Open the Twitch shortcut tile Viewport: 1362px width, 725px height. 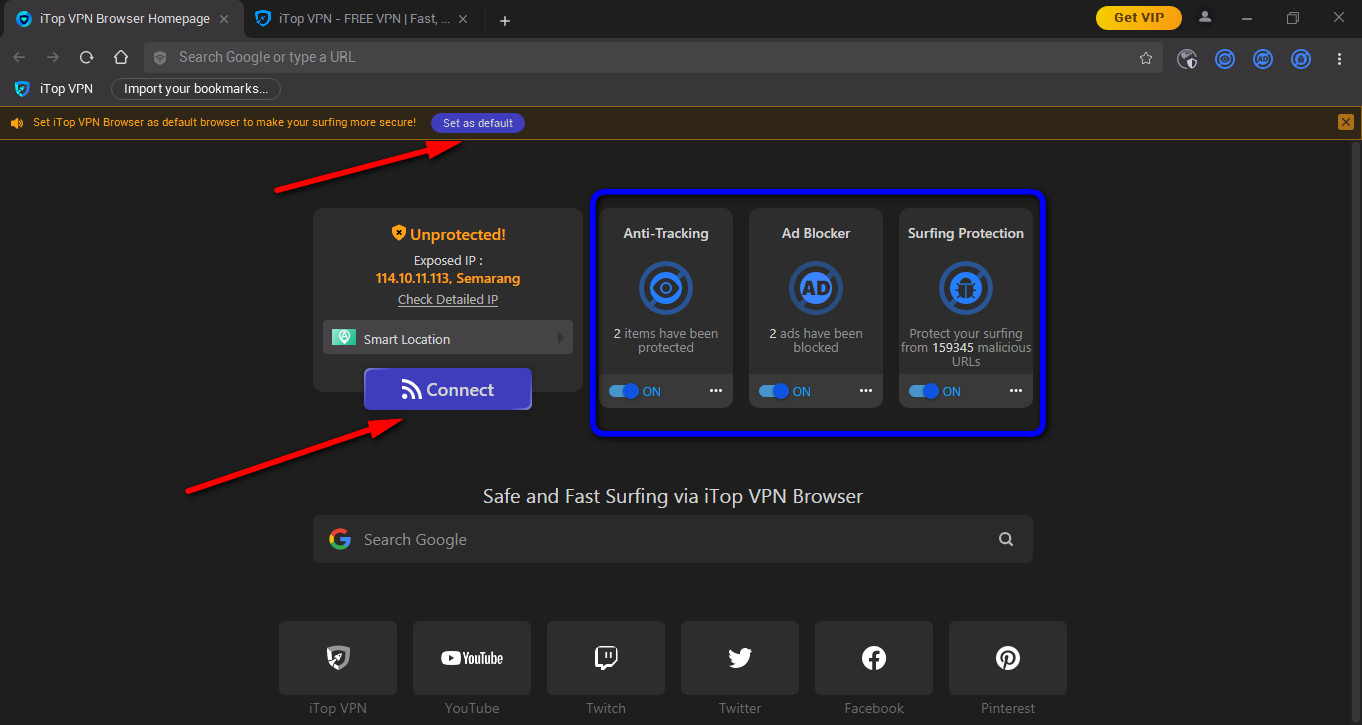(606, 658)
